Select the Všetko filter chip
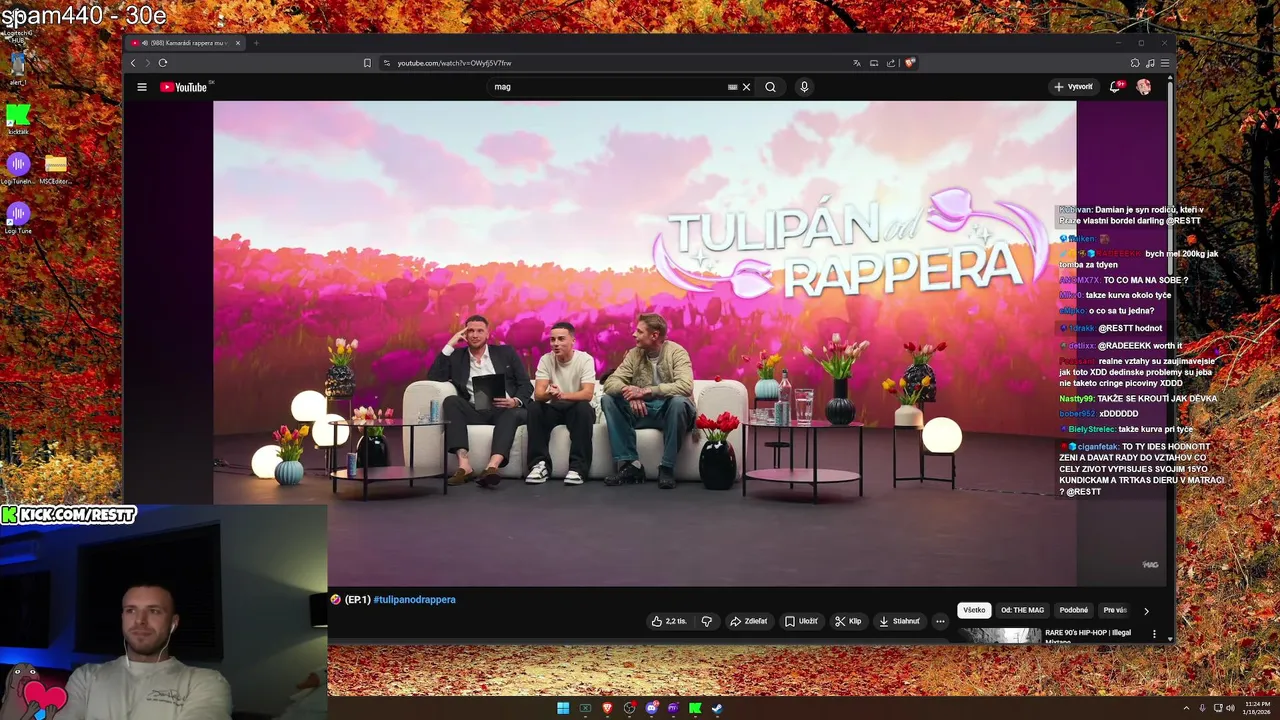The width and height of the screenshot is (1280, 720). [x=974, y=610]
